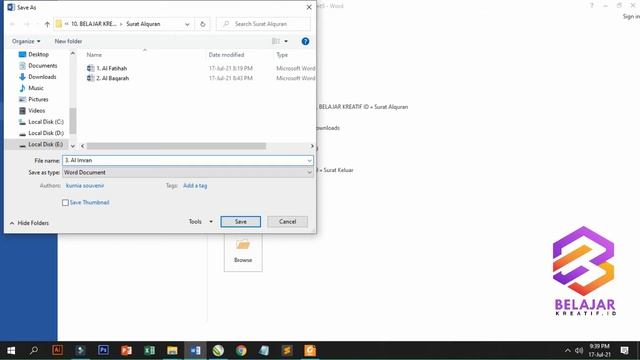Screen dimensions: 640x360
Task: Click the Save button
Action: click(240, 222)
